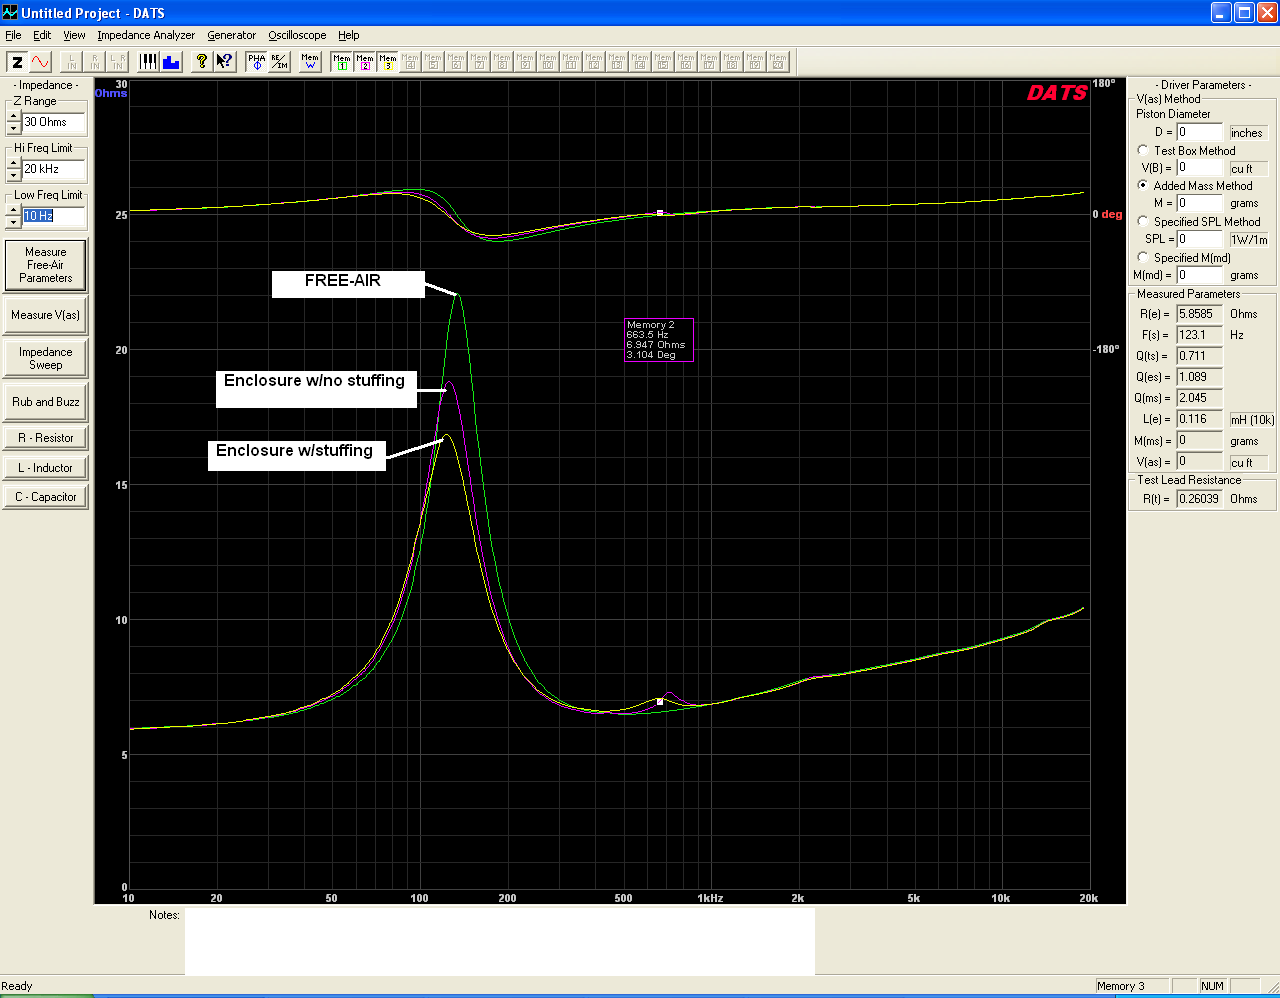Image resolution: width=1280 pixels, height=998 pixels.
Task: Click the Mem 8 toolbar icon
Action: [503, 62]
